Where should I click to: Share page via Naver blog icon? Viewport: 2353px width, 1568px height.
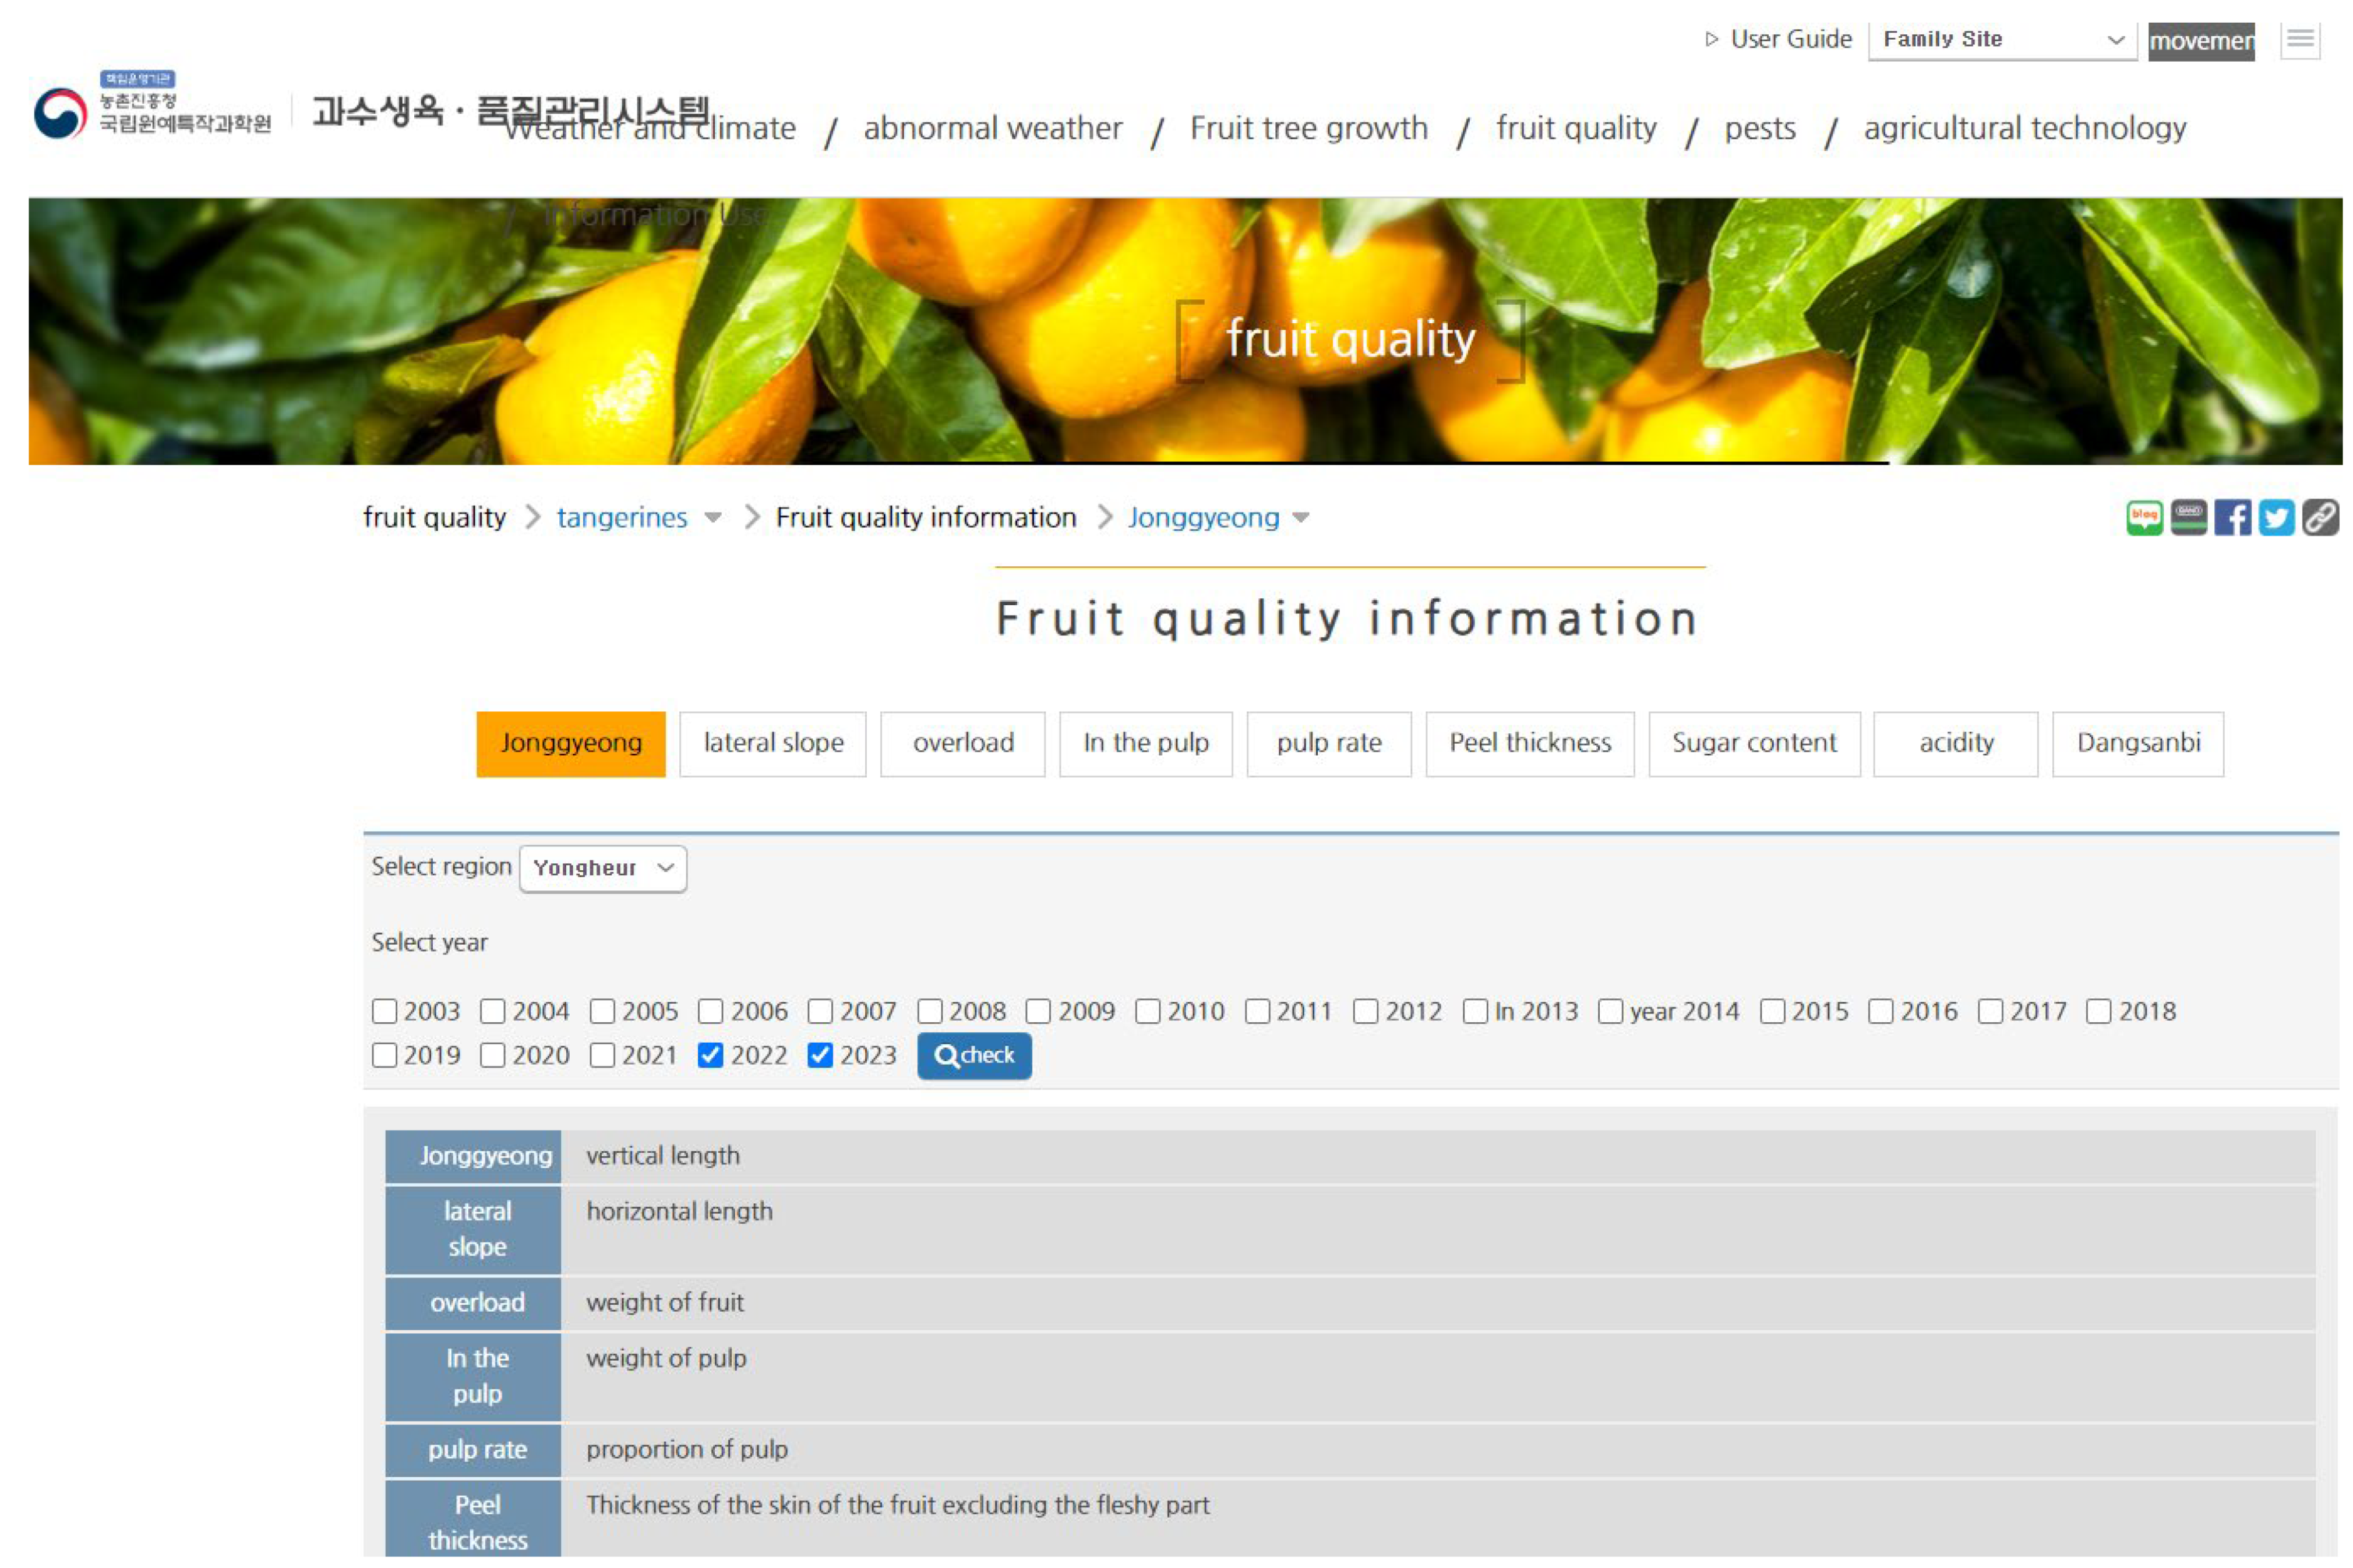(x=2143, y=518)
